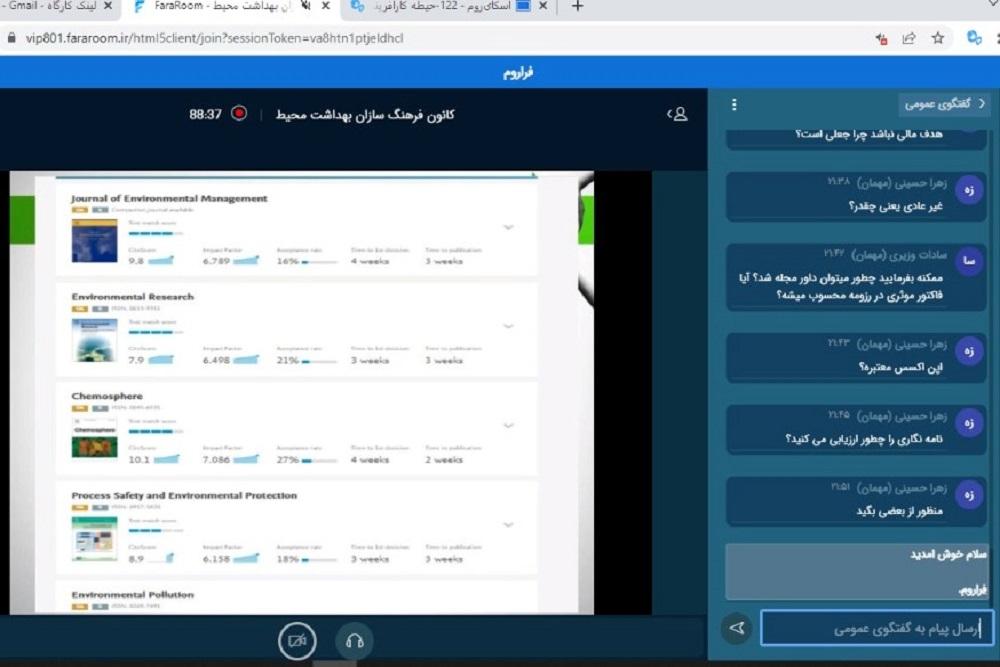Expand Journal of Environmental Management entry
Screen dimensions: 1000x667
508,227
